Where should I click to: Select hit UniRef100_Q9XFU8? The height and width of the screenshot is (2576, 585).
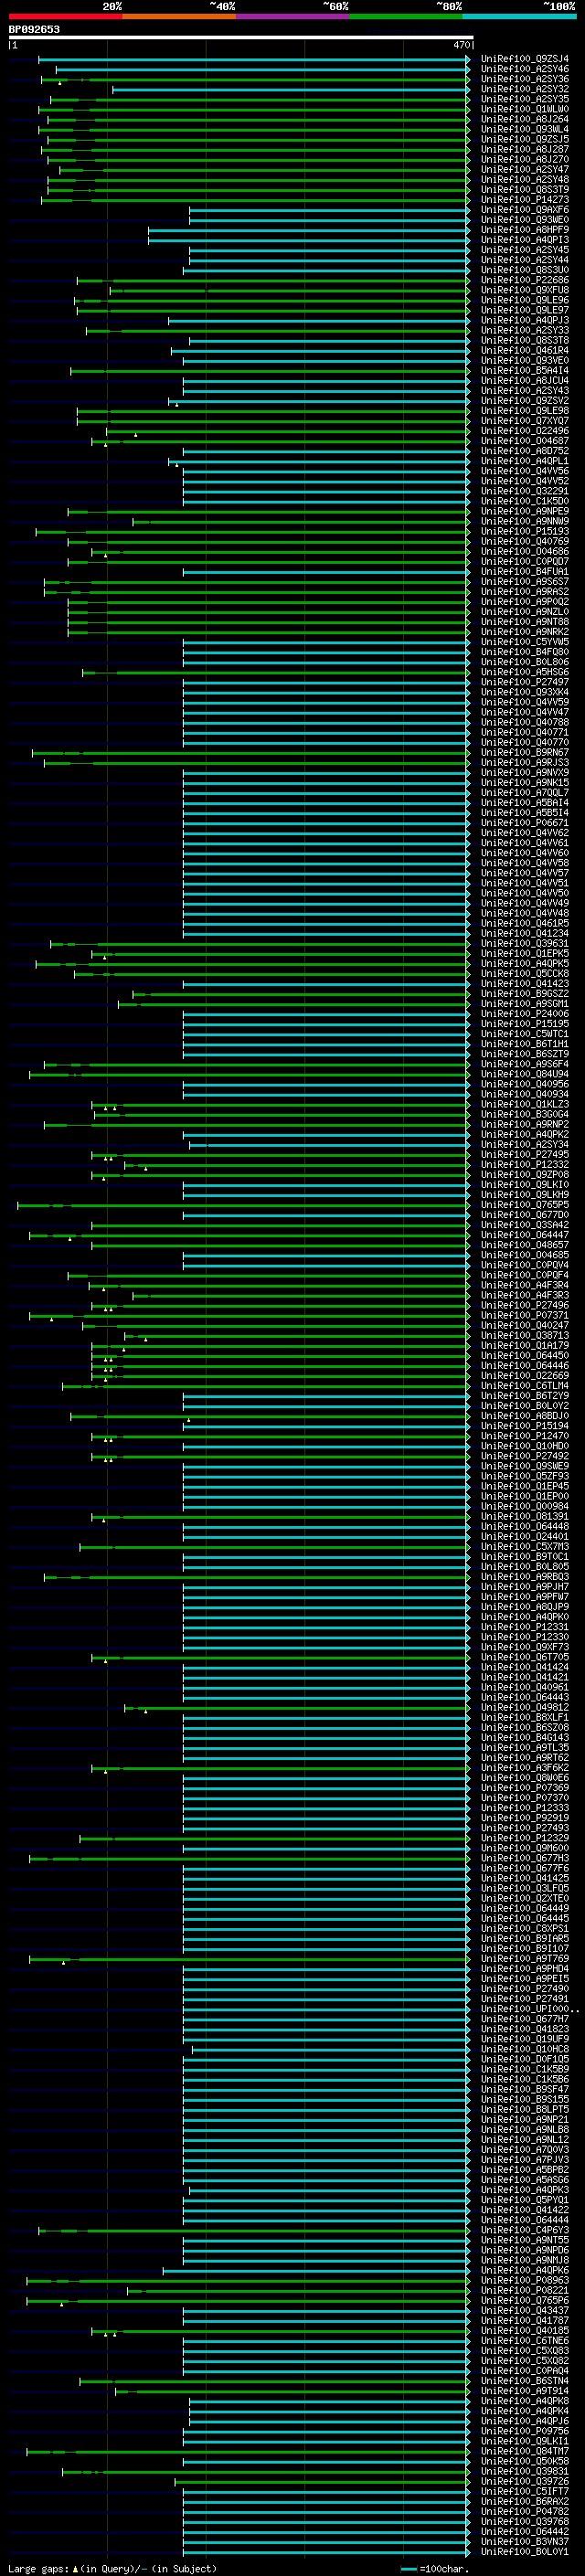click(524, 290)
